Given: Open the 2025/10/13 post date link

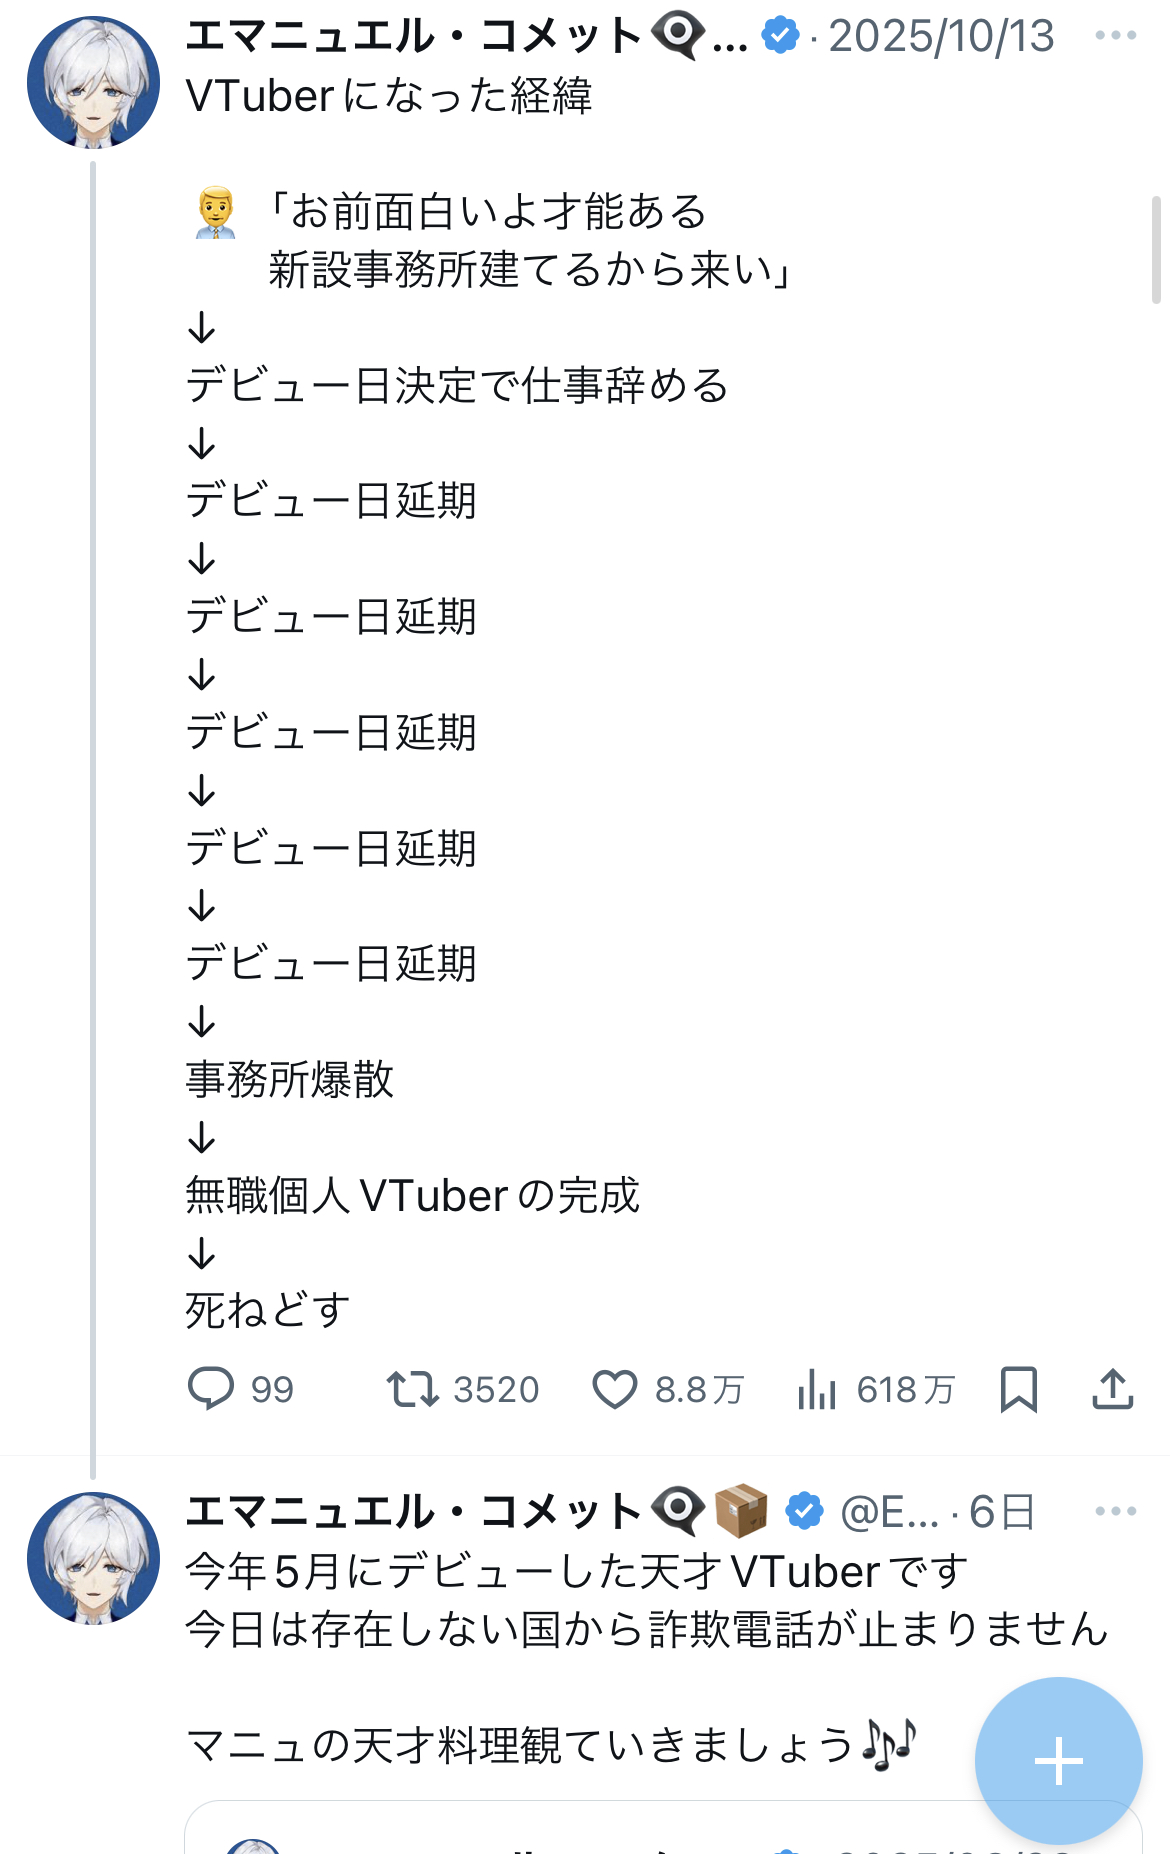Looking at the screenshot, I should [941, 37].
